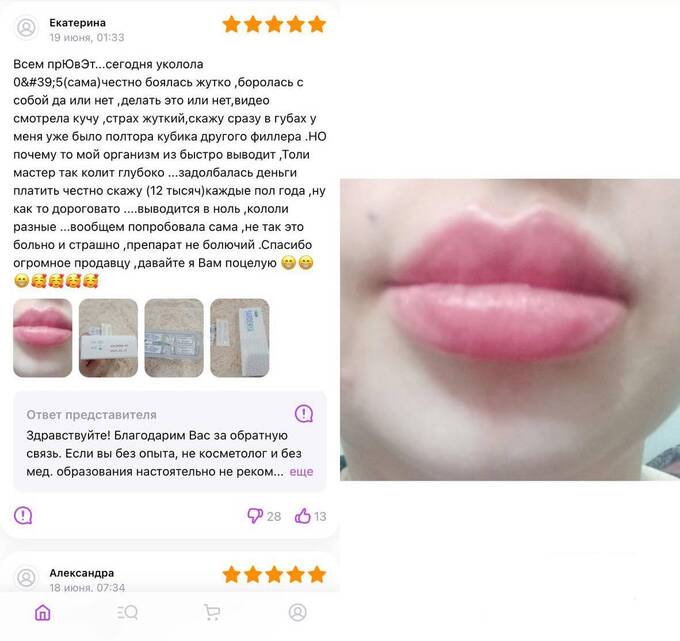The image size is (680, 641).
Task: Click Ekaterina's five-star rating
Action: 274,24
